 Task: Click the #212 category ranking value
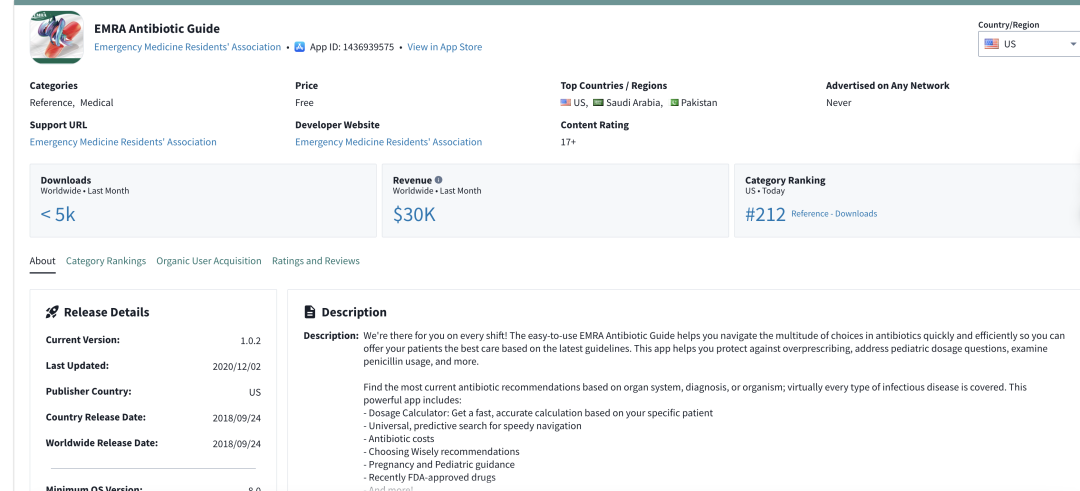pyautogui.click(x=765, y=214)
